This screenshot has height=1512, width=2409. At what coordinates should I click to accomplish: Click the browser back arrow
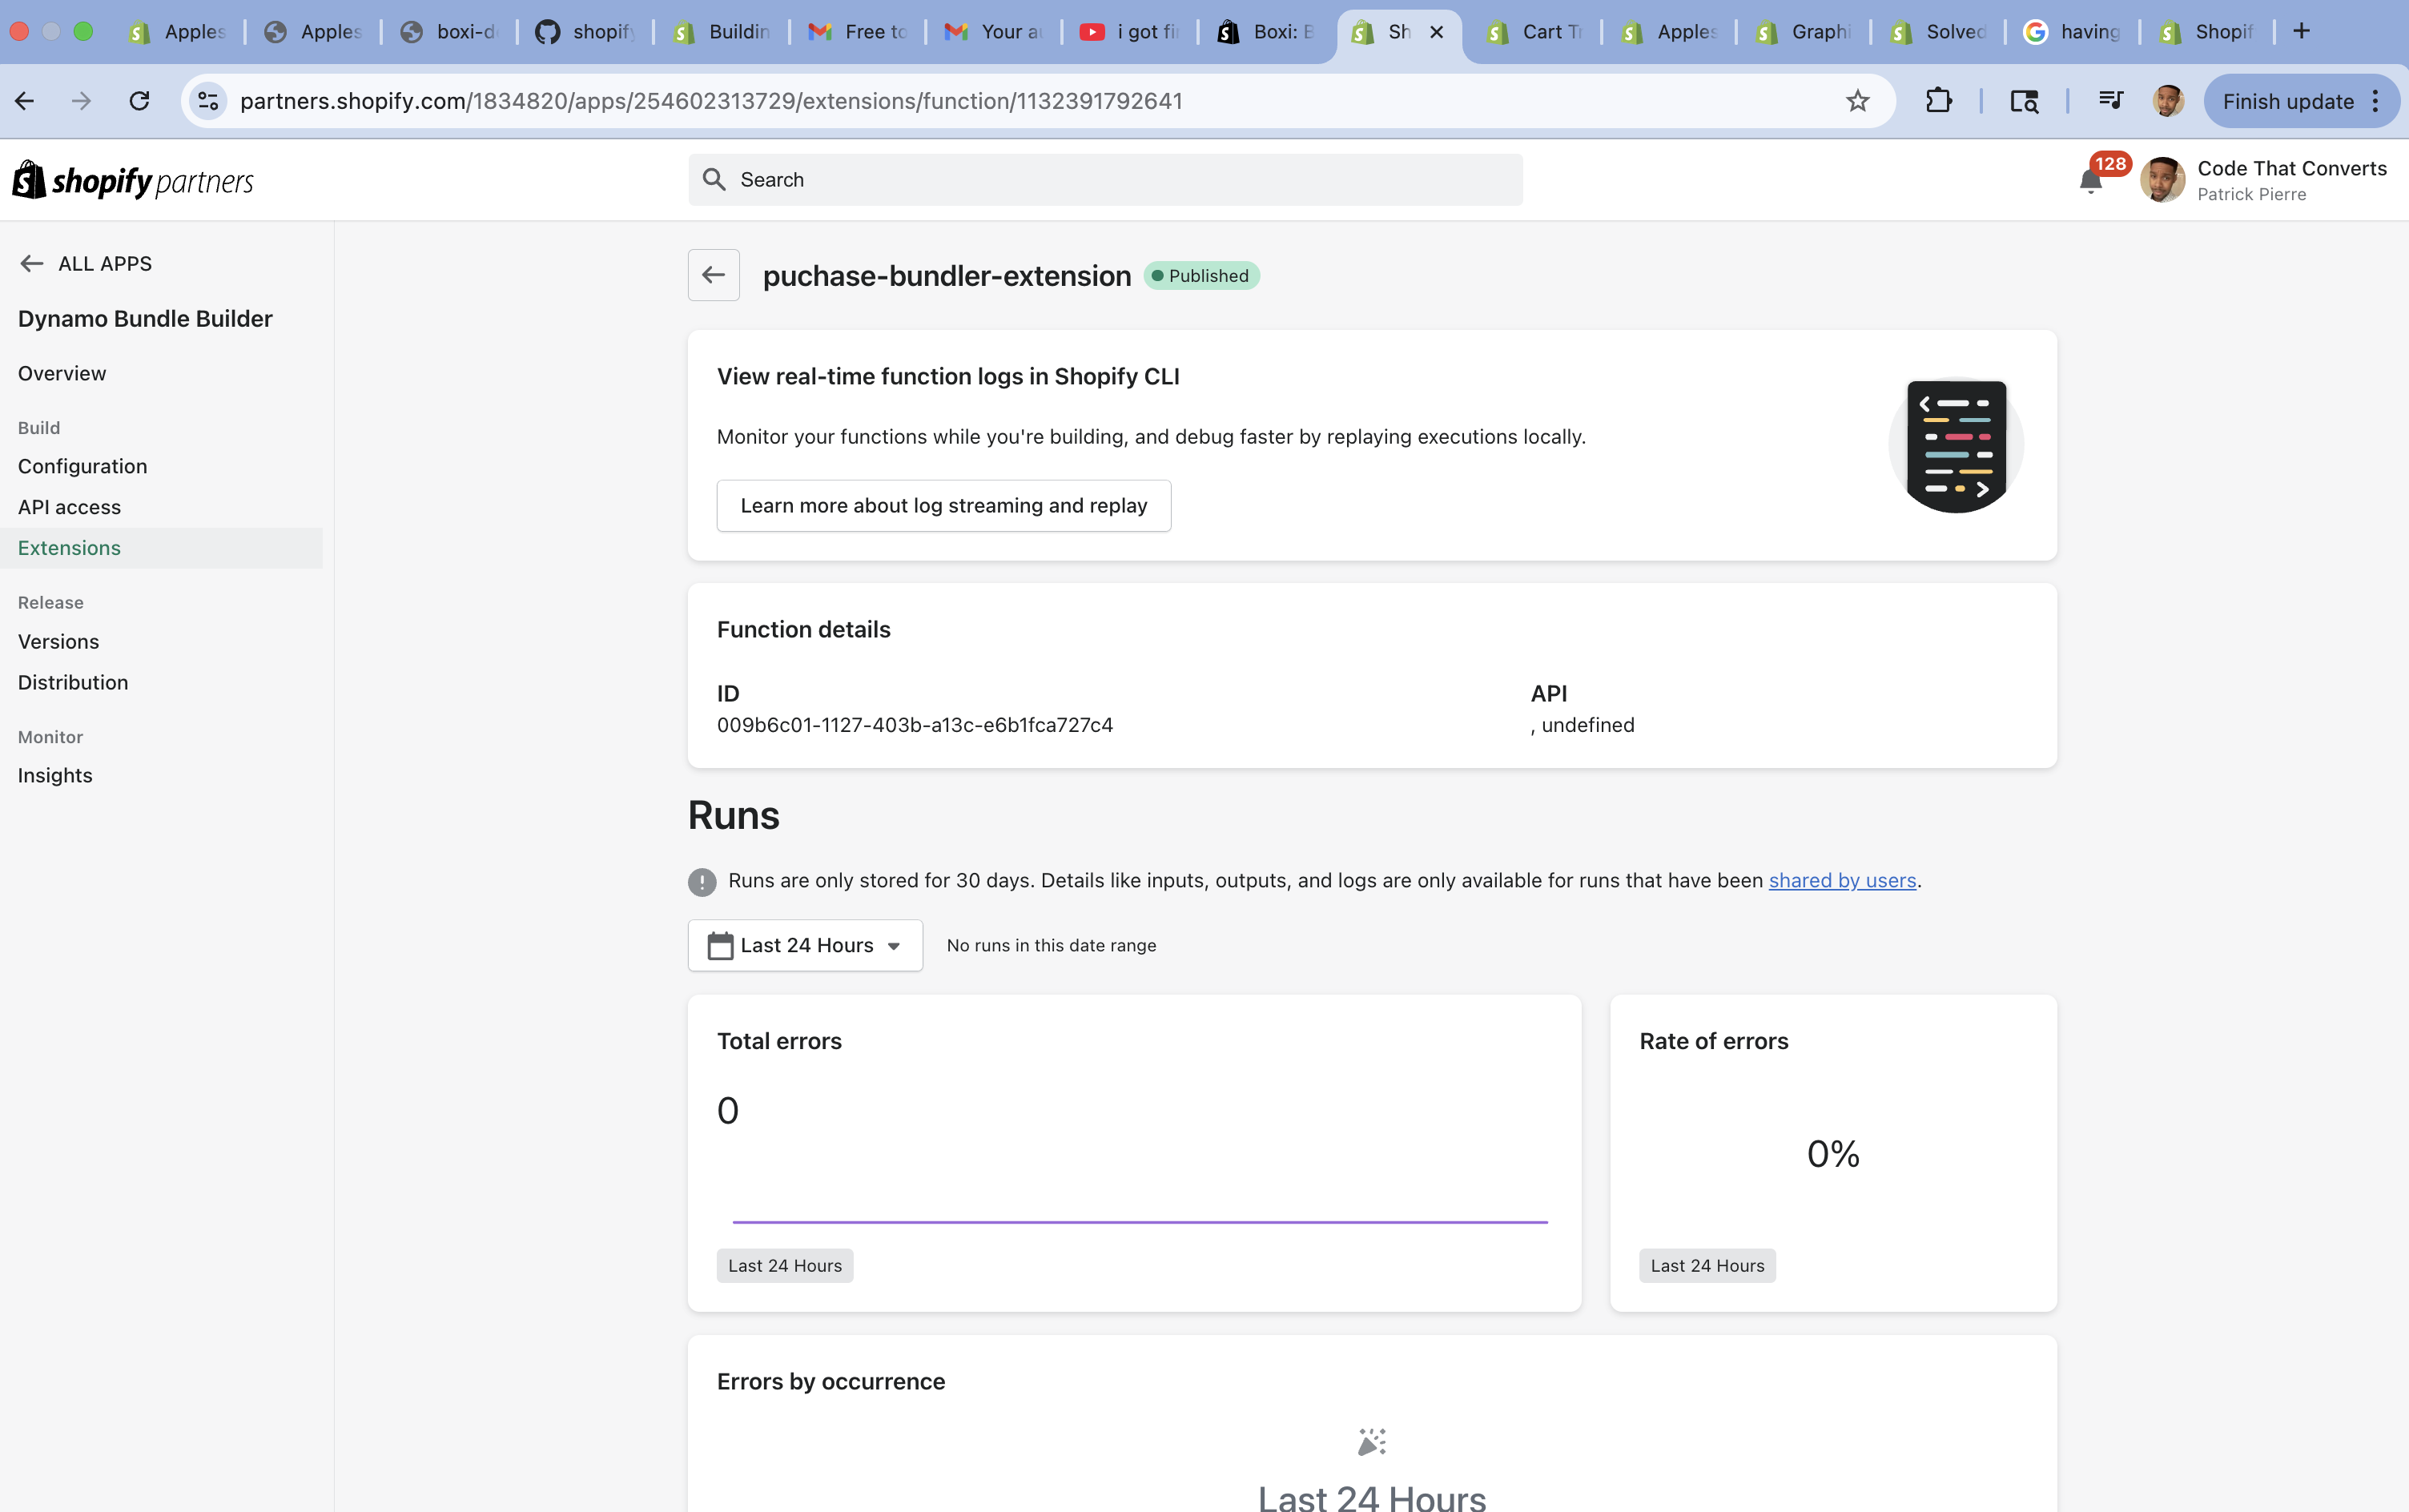(25, 101)
